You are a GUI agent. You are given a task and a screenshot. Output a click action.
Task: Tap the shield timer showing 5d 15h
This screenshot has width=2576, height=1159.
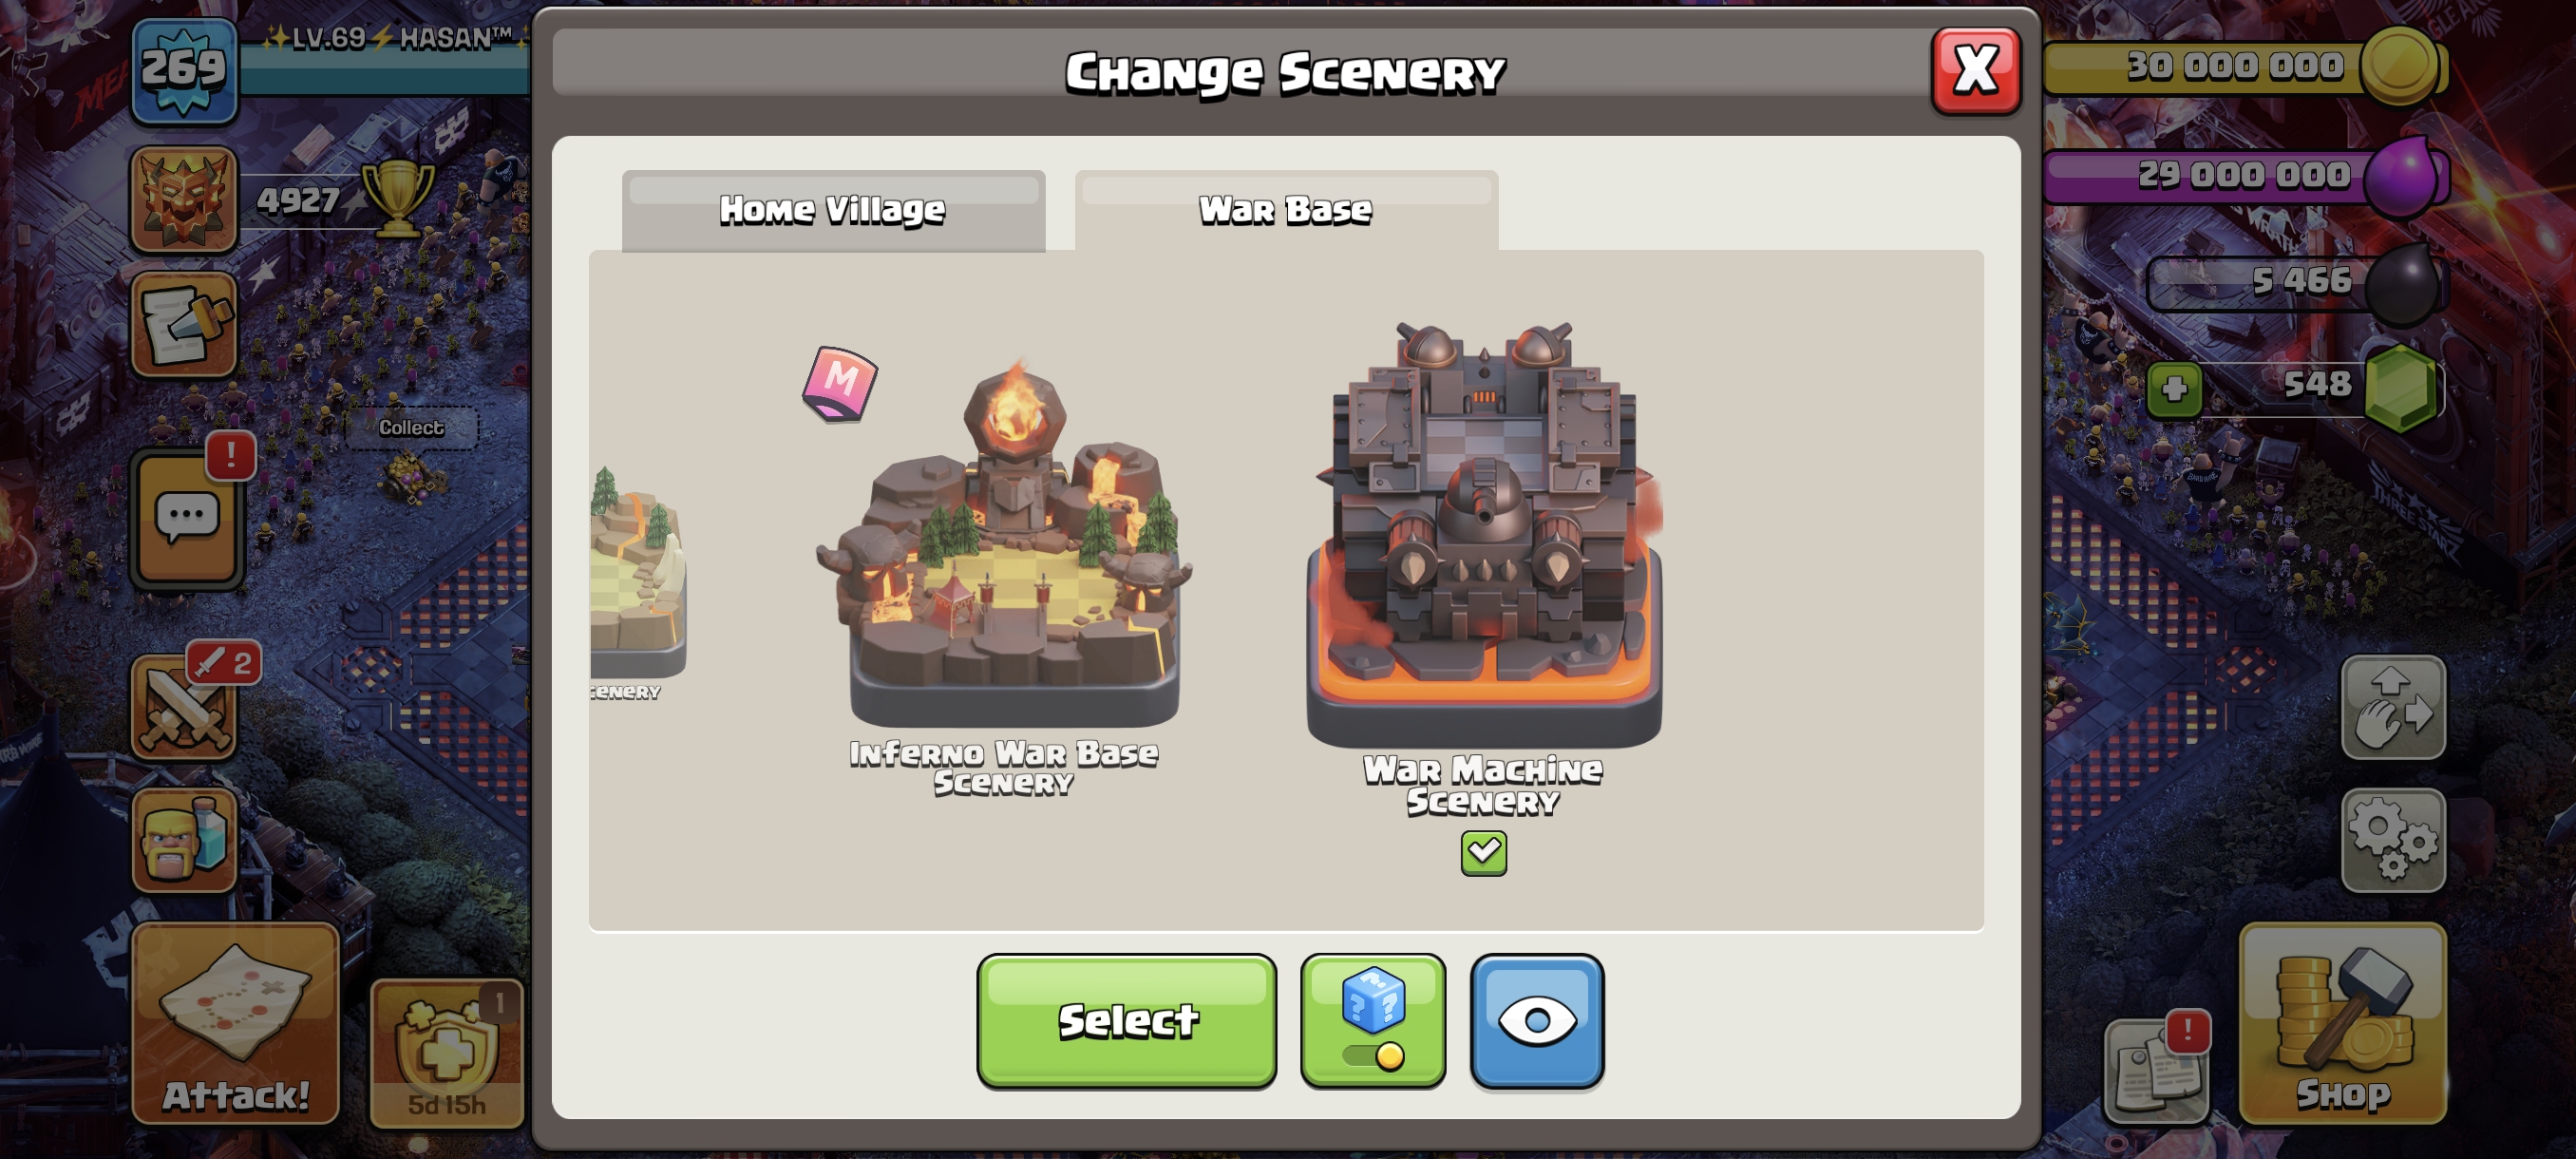tap(446, 1053)
